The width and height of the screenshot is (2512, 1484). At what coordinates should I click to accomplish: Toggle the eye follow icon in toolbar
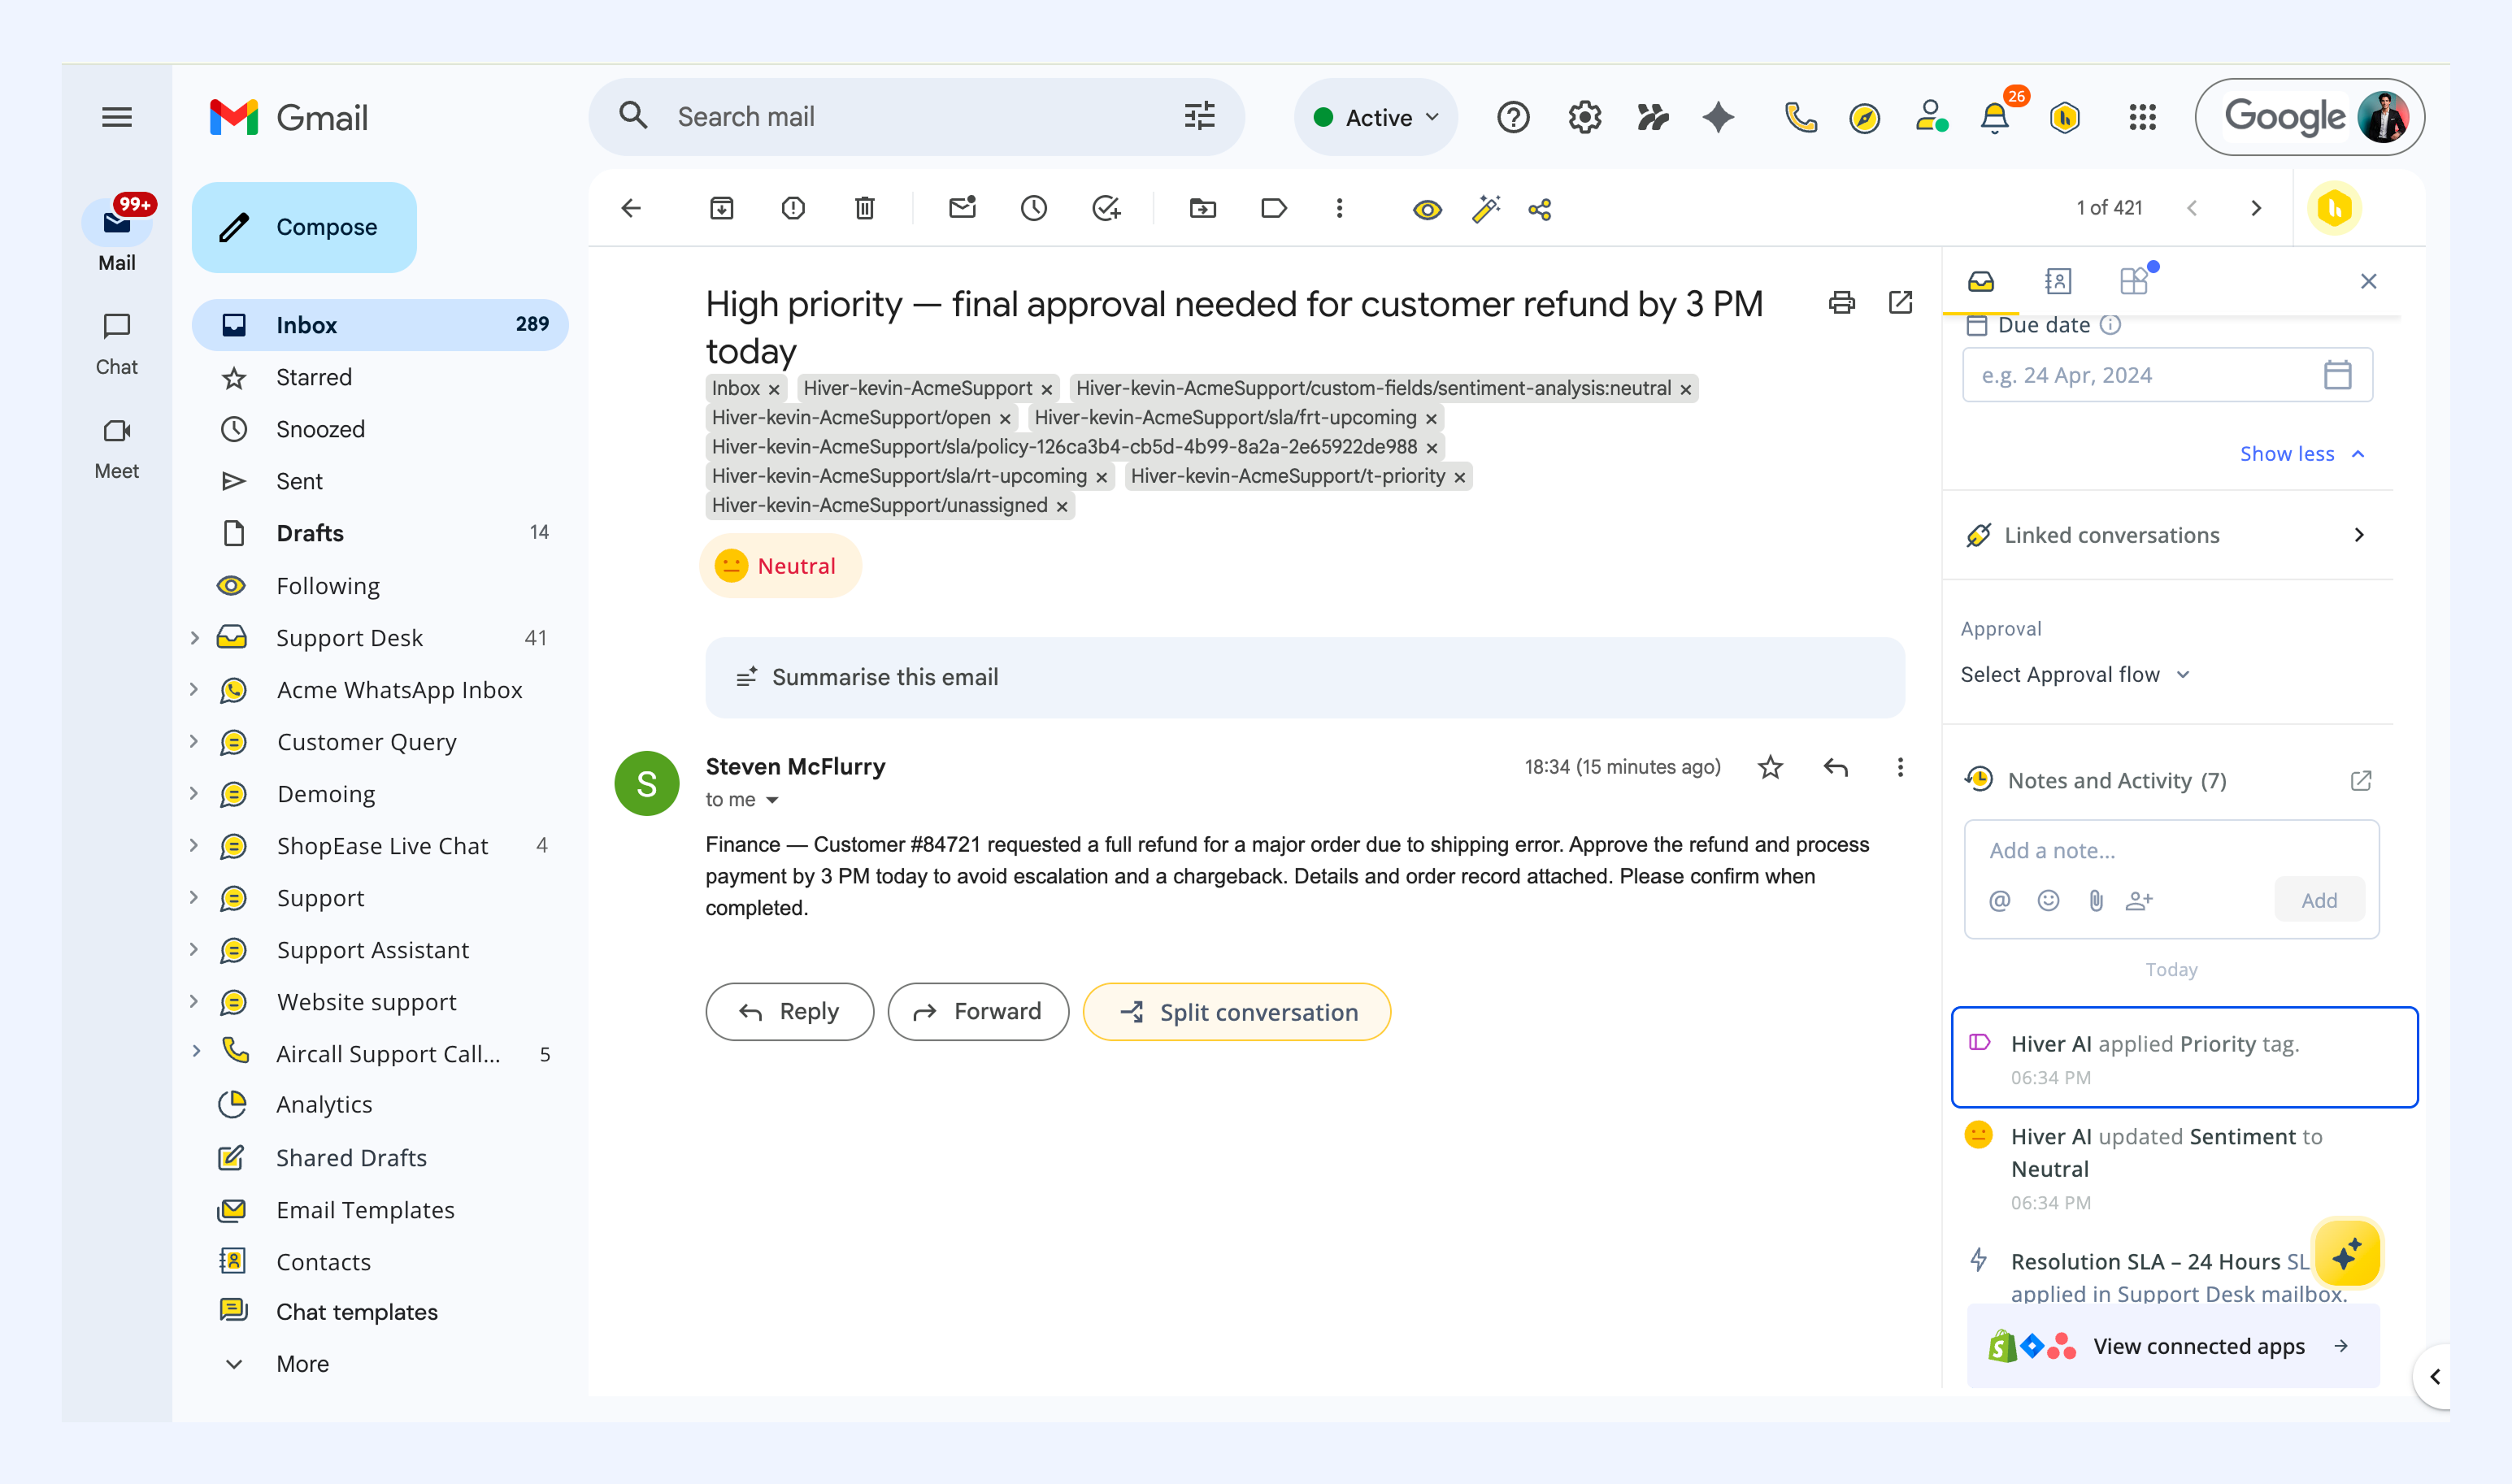[x=1427, y=209]
